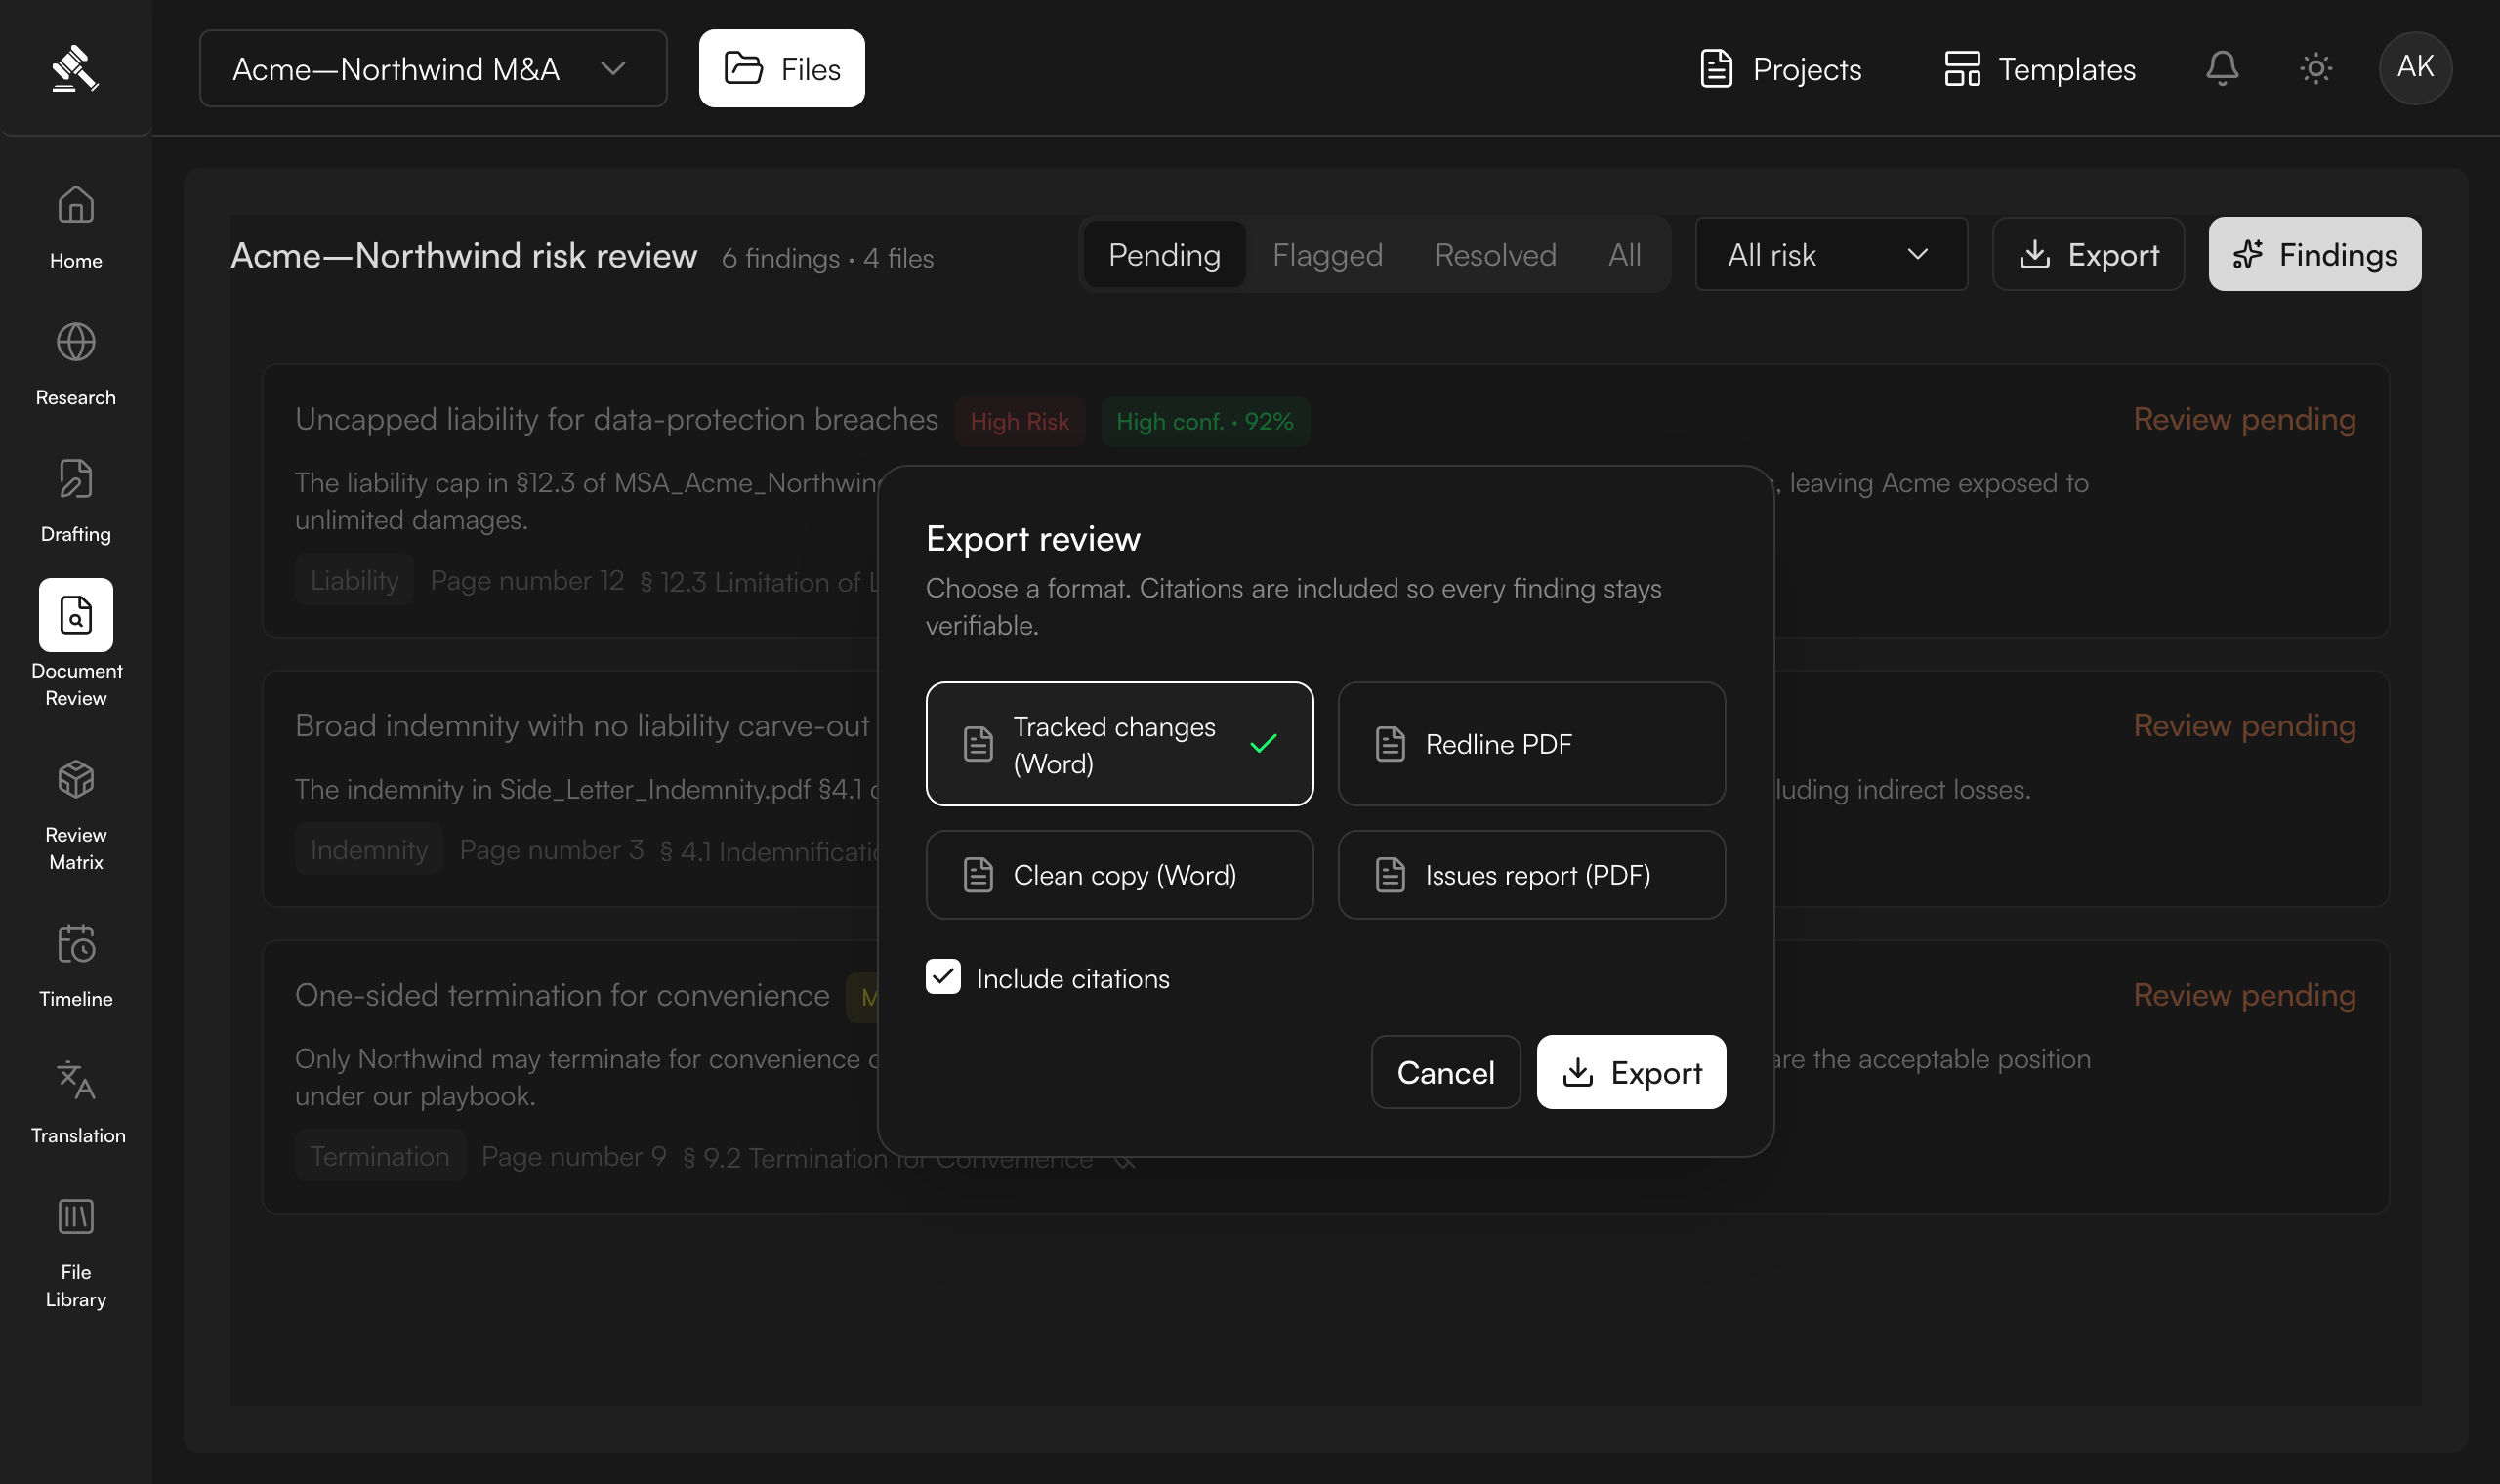
Task: Click the gavel app logo
Action: [x=75, y=68]
